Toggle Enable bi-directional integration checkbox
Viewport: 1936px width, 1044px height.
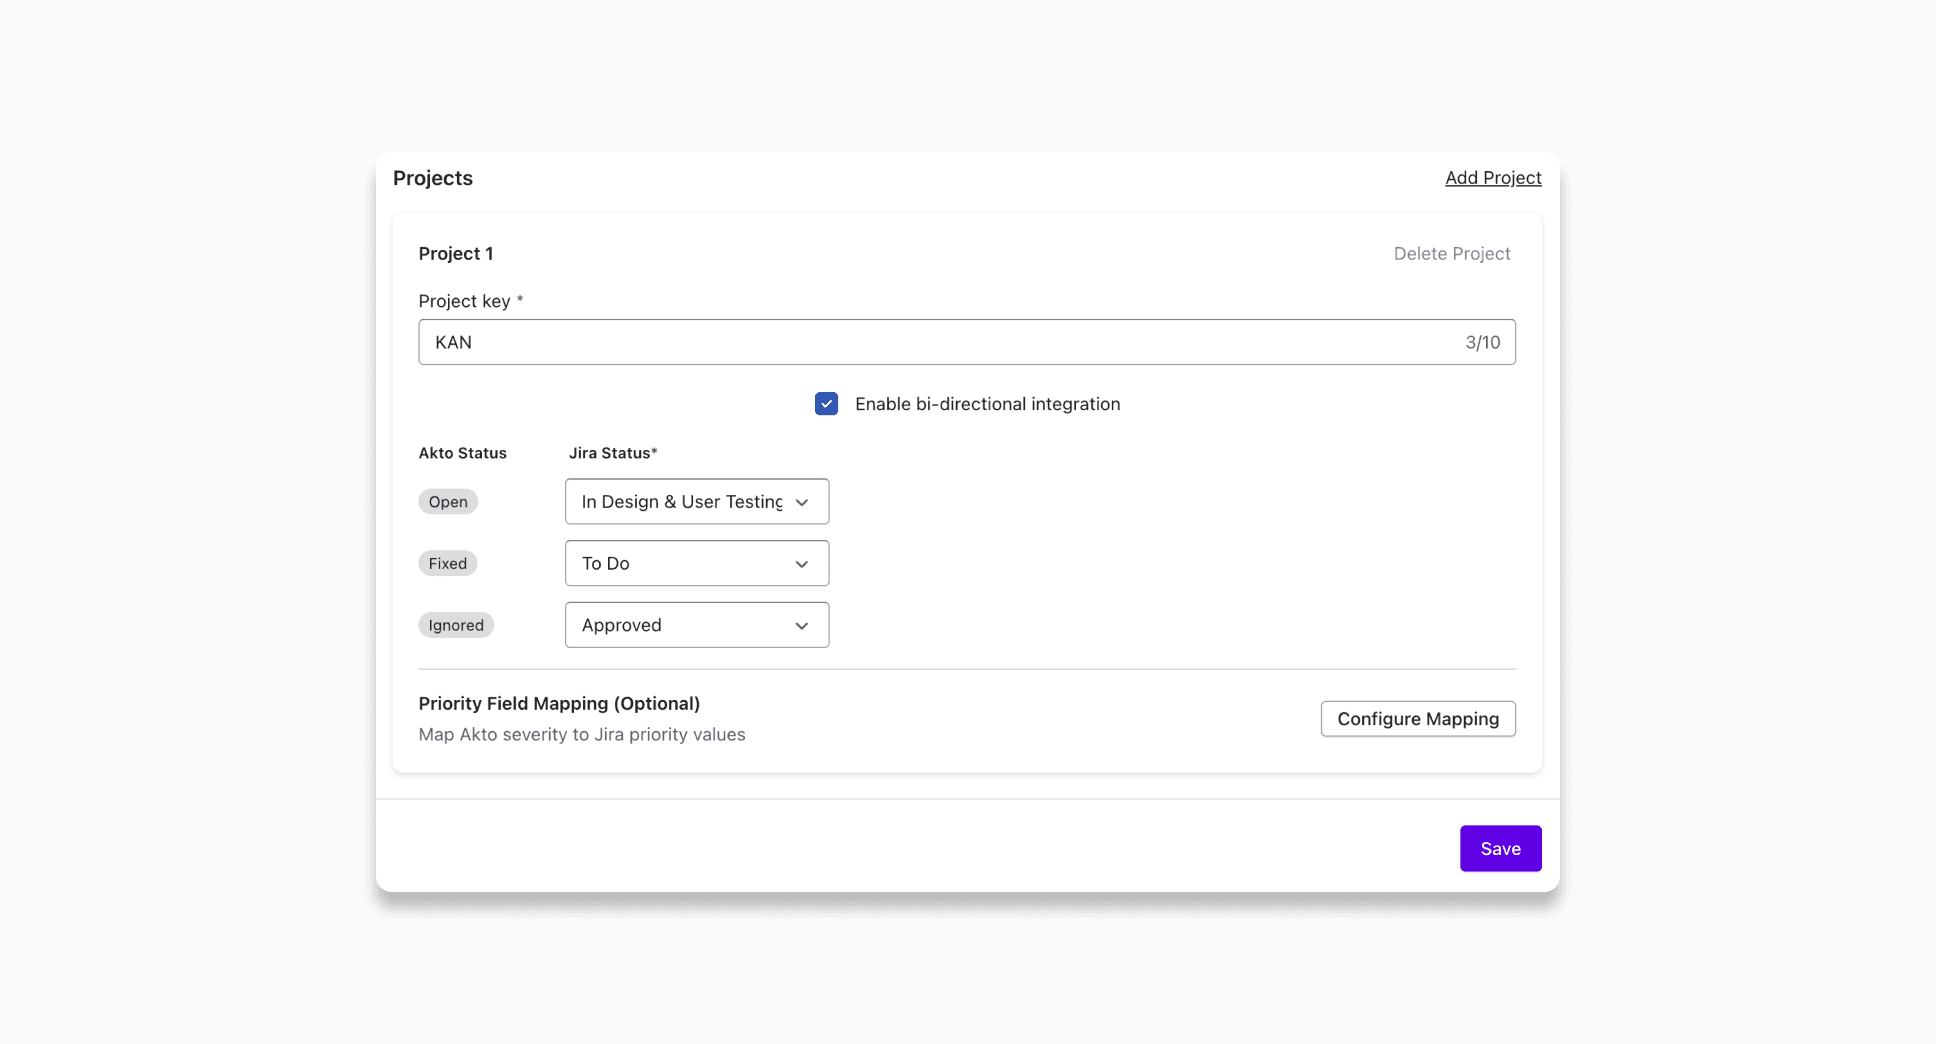(x=826, y=404)
